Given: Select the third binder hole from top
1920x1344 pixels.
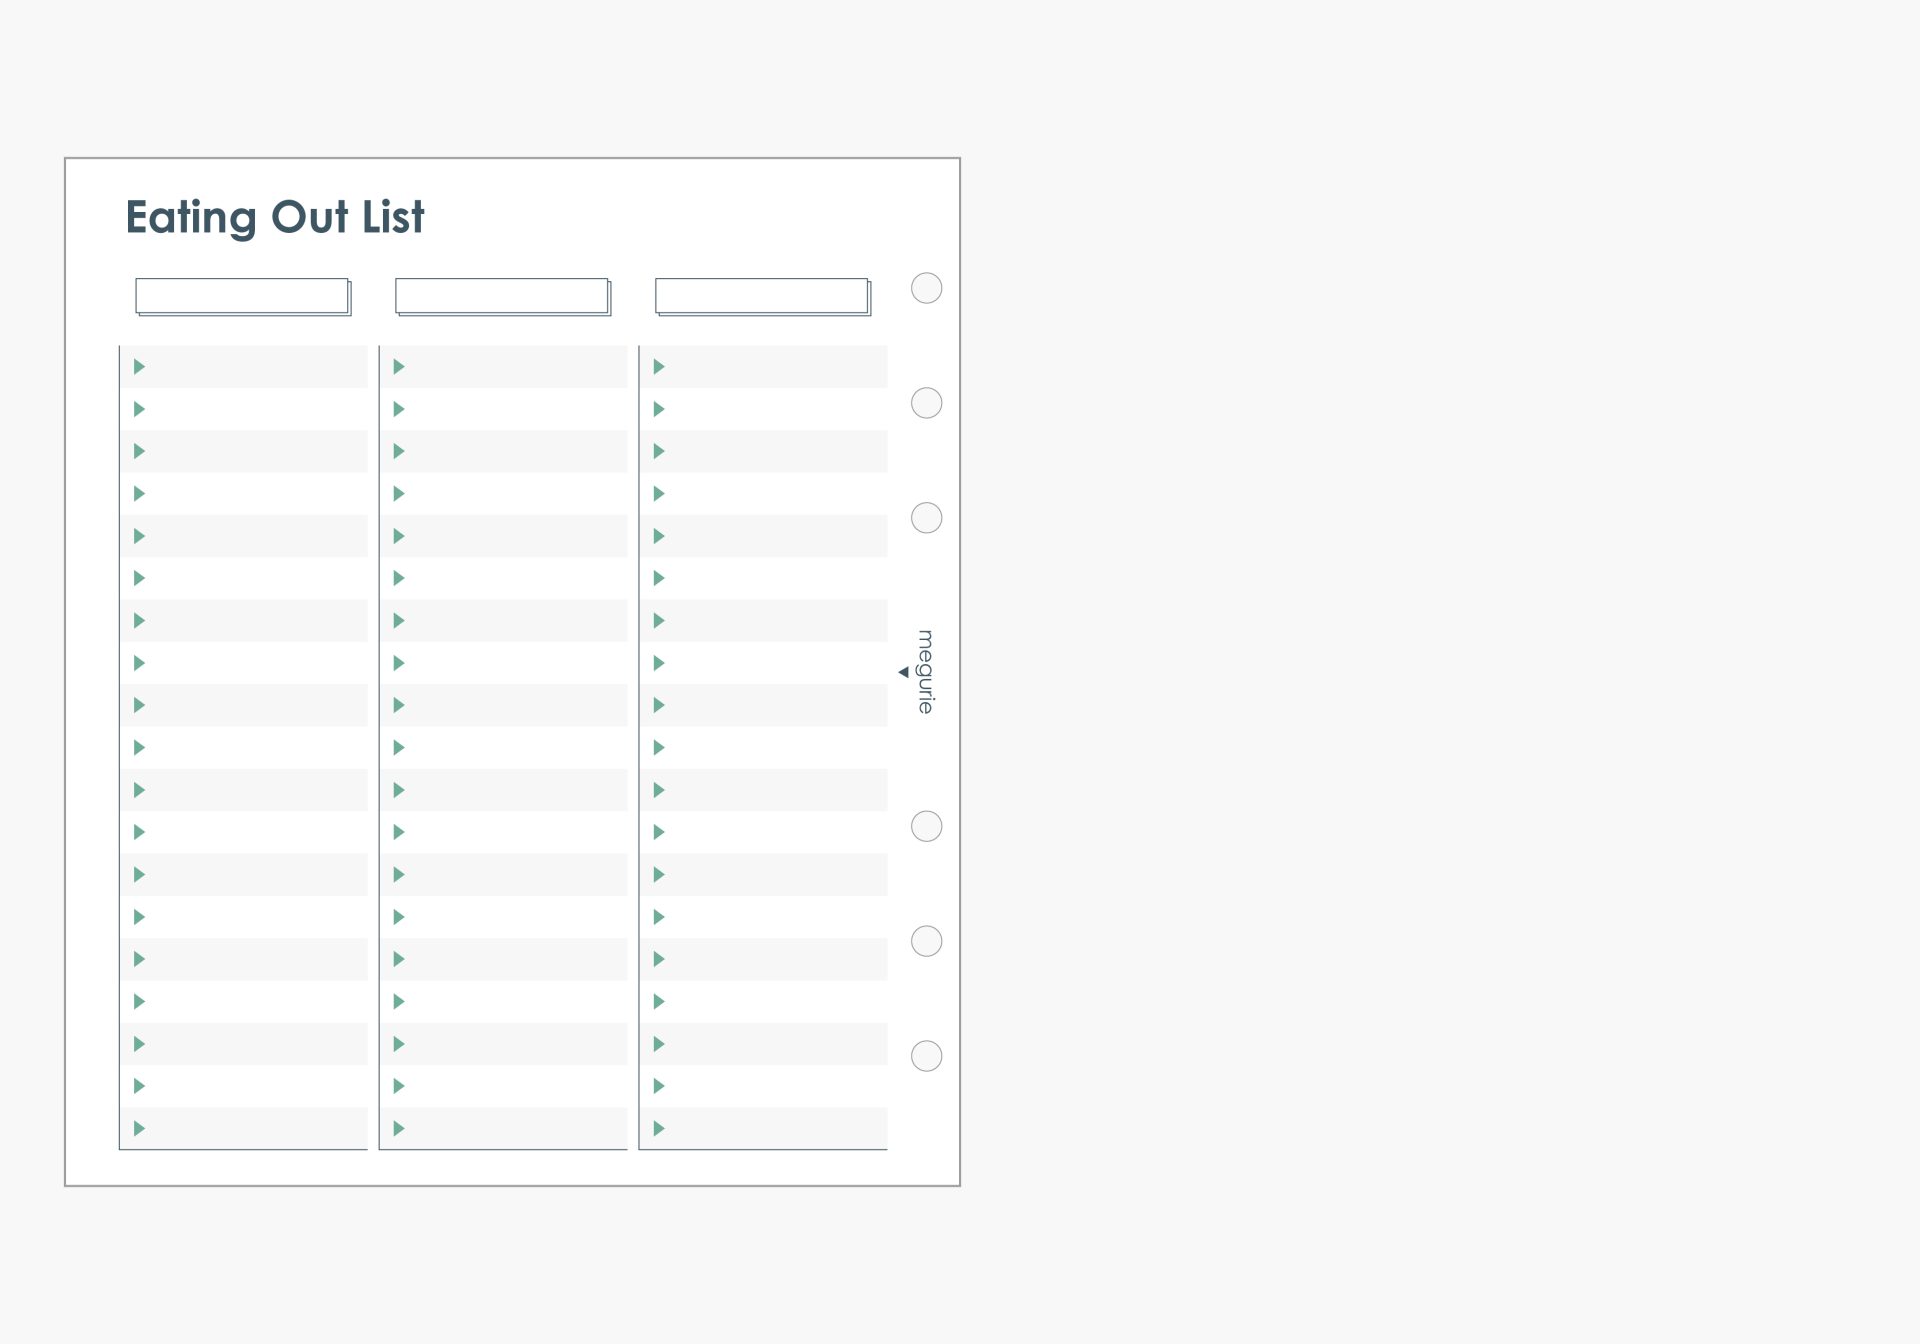Looking at the screenshot, I should tap(927, 518).
